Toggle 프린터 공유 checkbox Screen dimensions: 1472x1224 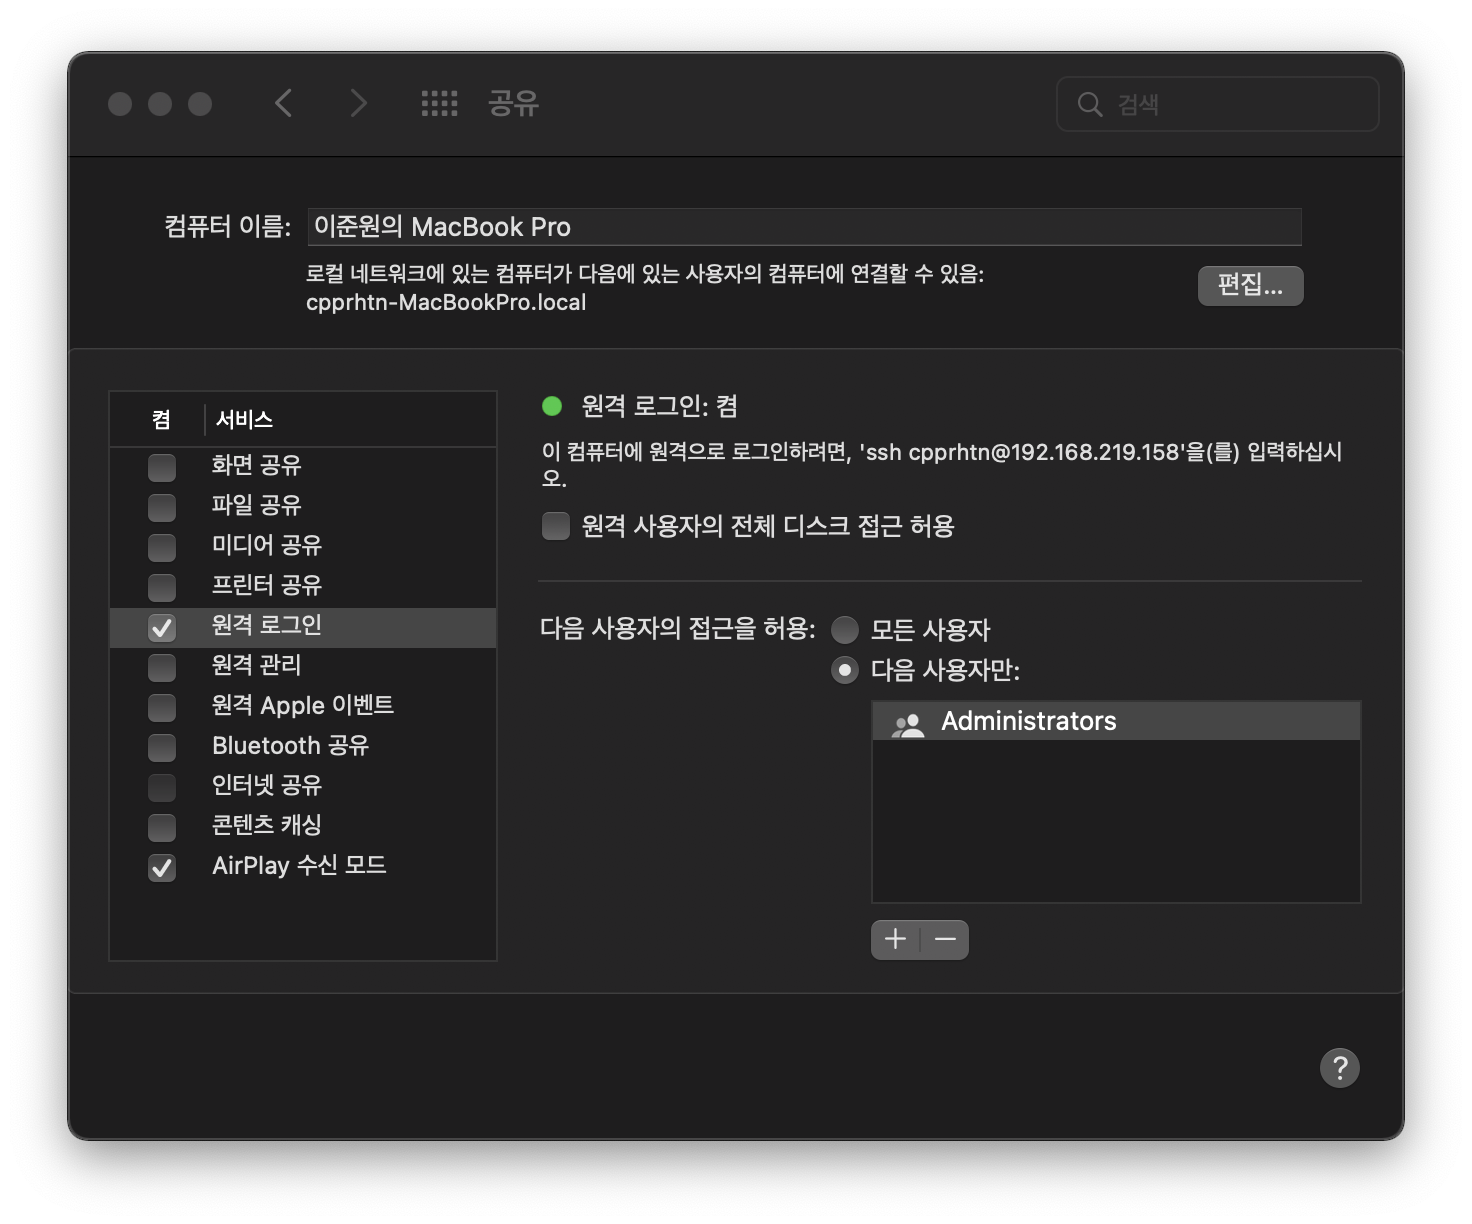(162, 587)
